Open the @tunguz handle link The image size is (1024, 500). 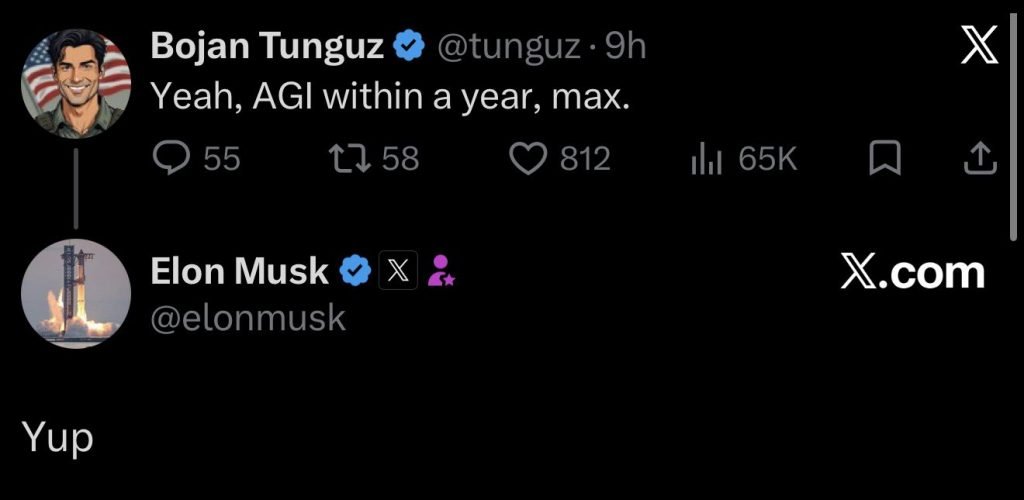(x=507, y=46)
